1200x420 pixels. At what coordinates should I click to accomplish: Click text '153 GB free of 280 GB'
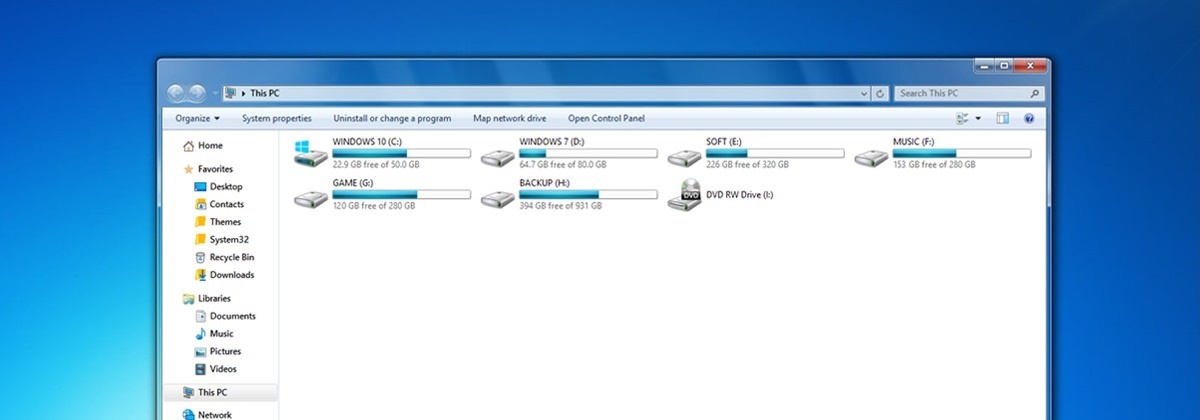pos(933,164)
